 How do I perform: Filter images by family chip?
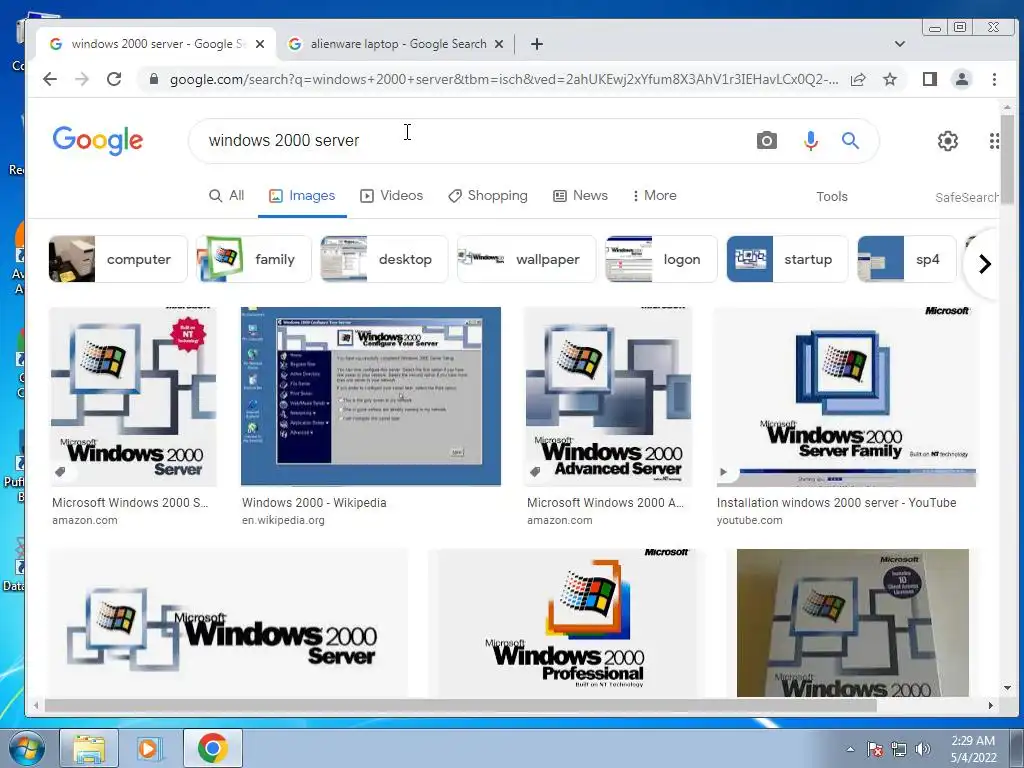pos(254,259)
